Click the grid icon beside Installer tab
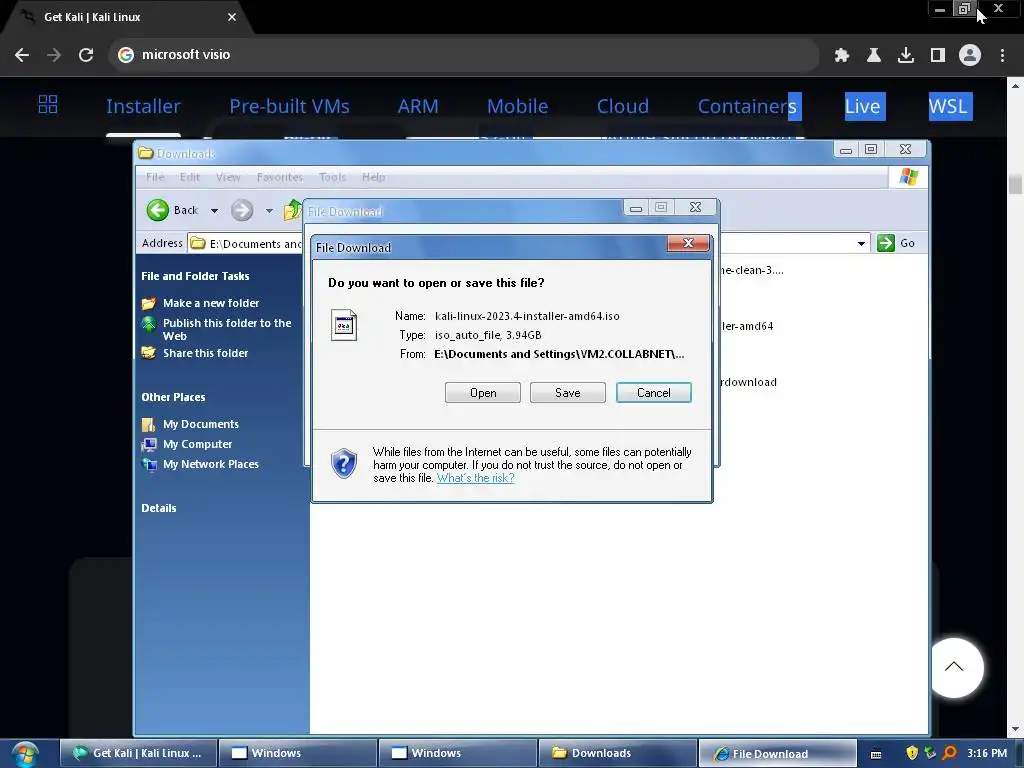This screenshot has height=768, width=1024. click(x=48, y=104)
